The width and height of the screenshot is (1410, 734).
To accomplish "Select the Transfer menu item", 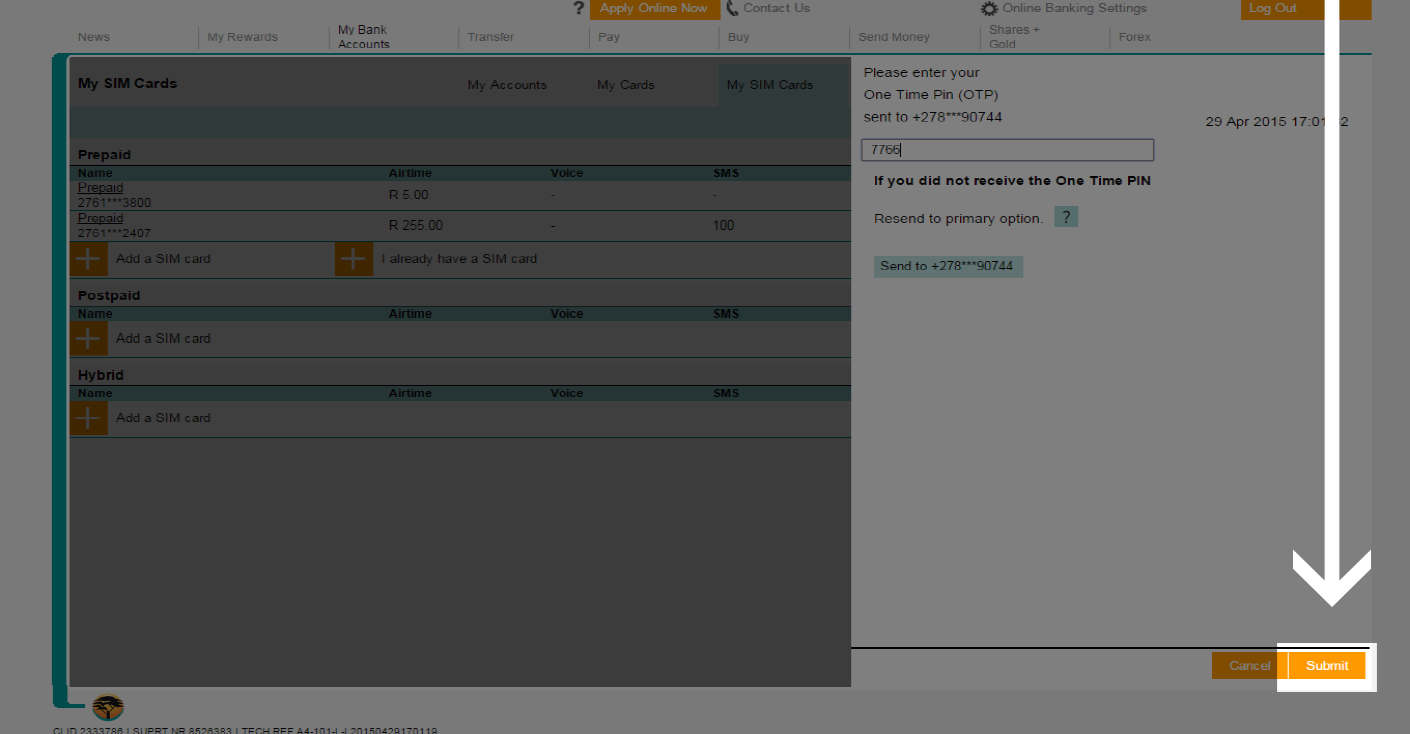I will (490, 37).
